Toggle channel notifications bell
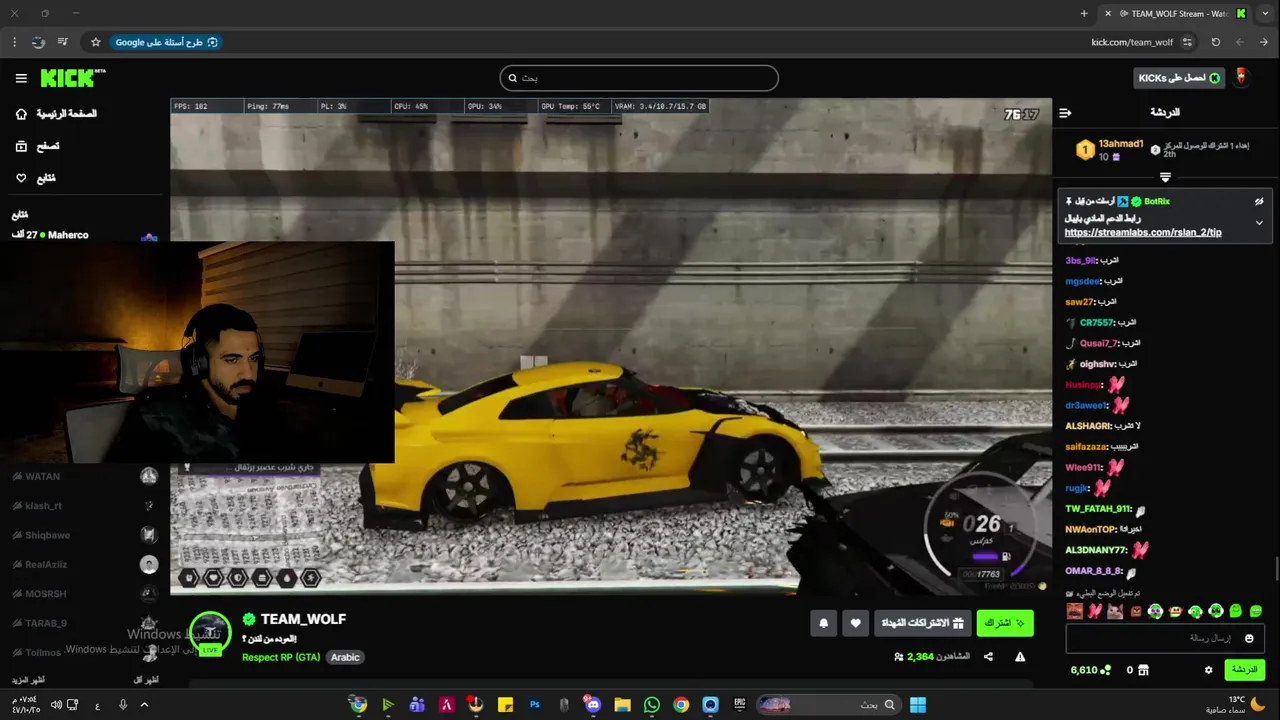1280x720 pixels. click(824, 623)
